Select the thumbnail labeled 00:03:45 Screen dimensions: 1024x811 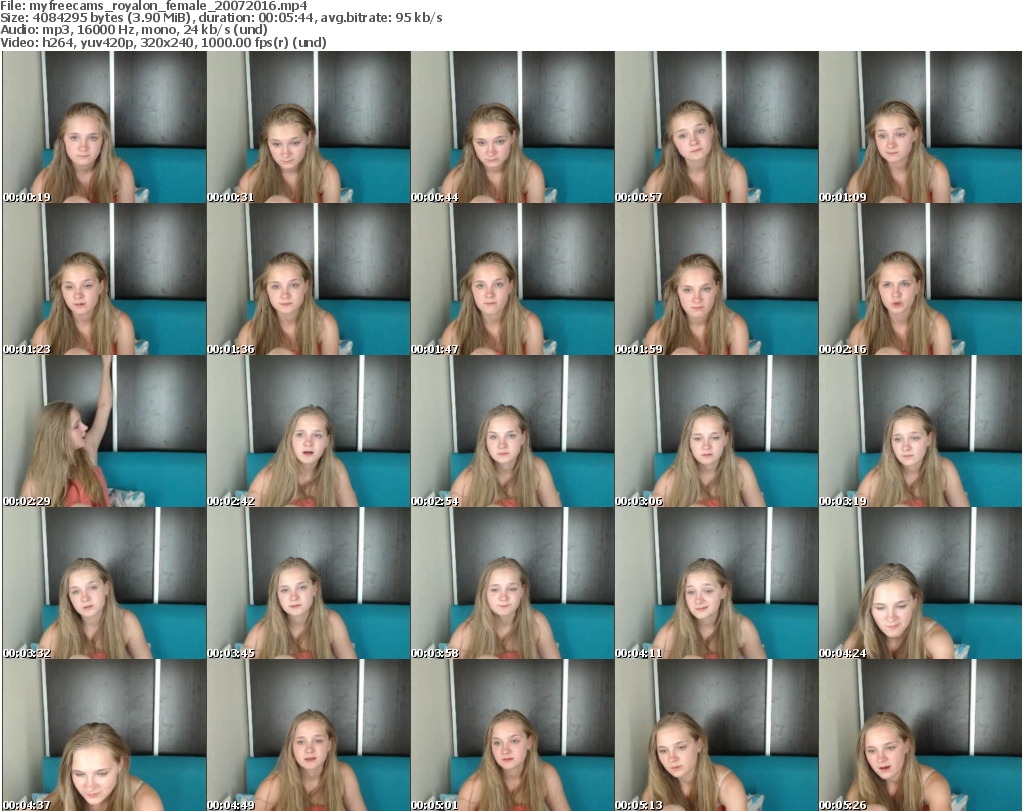tap(308, 583)
